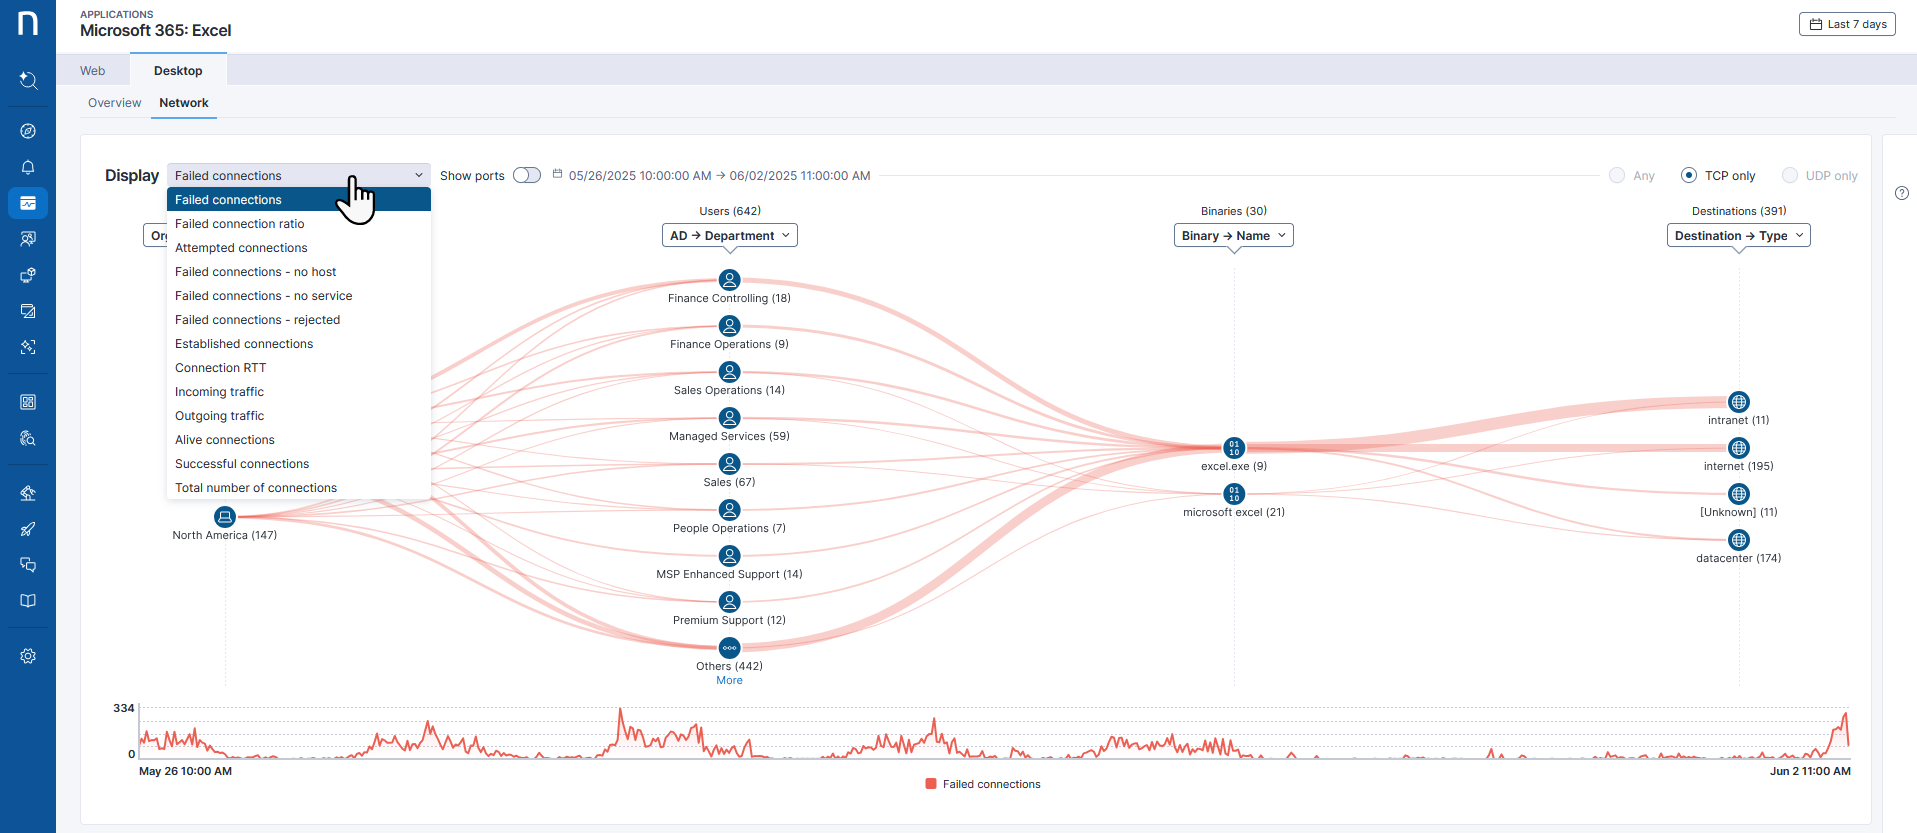Select Established connections from the display list
The image size is (1917, 833).
[244, 343]
